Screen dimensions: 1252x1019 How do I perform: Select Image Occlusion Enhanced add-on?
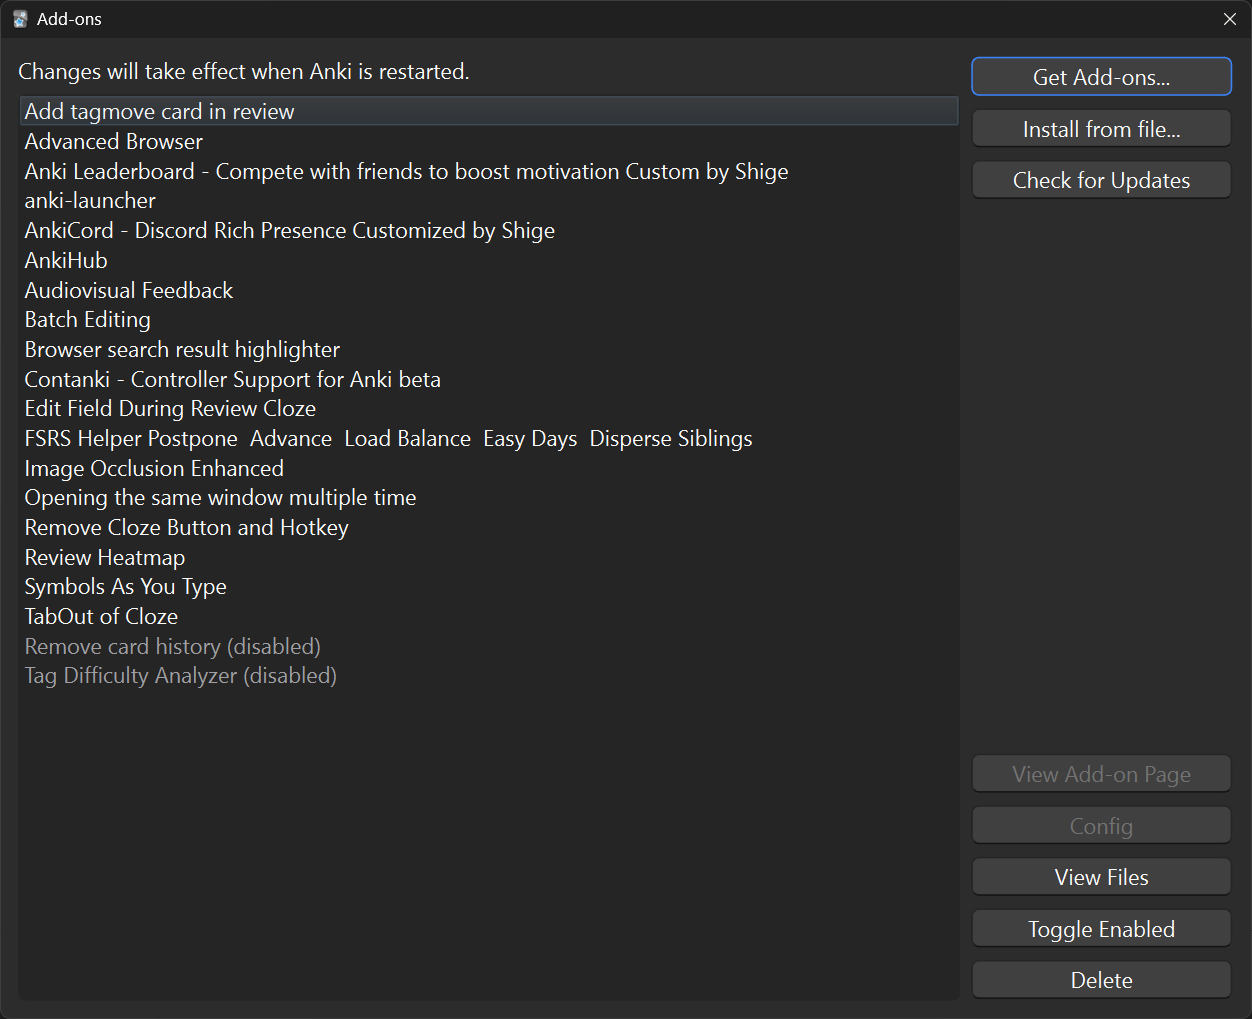click(489, 468)
